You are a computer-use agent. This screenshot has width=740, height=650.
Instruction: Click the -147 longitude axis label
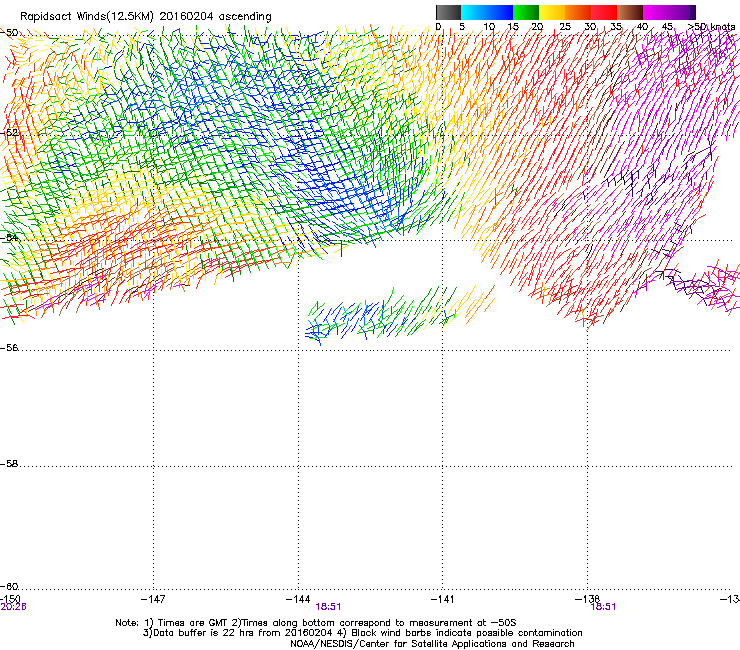153,599
